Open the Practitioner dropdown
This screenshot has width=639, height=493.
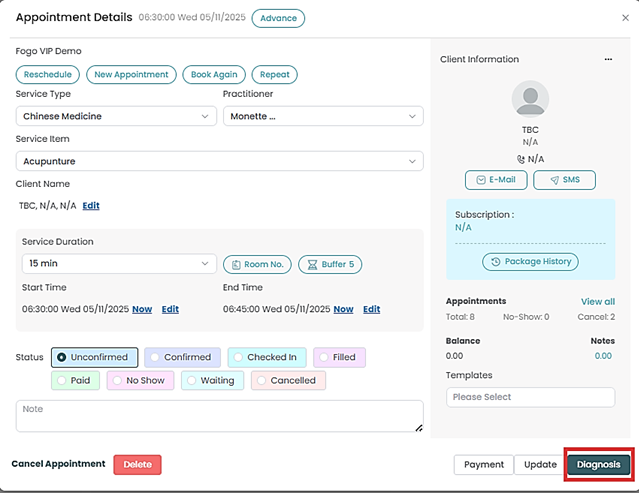click(322, 116)
